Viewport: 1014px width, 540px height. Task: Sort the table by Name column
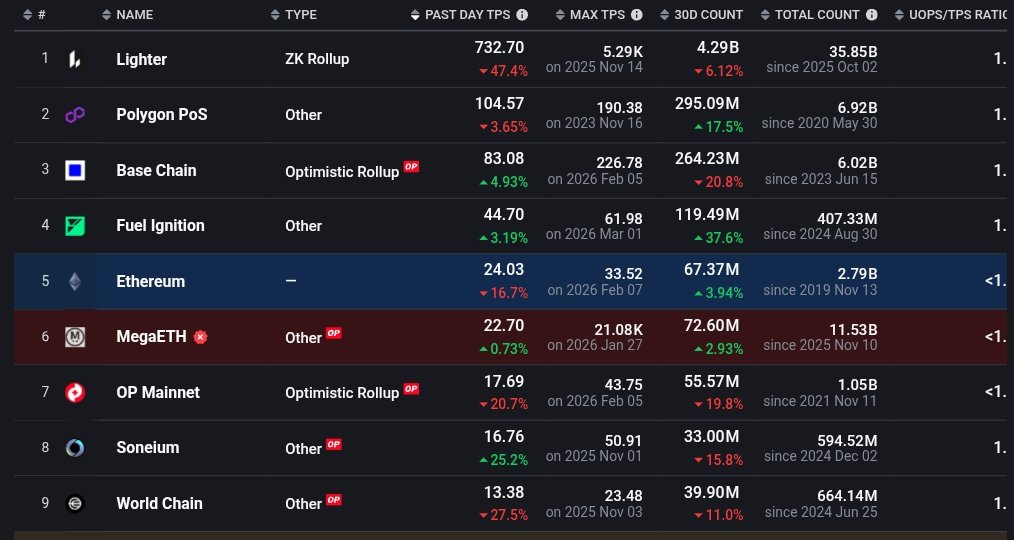128,15
